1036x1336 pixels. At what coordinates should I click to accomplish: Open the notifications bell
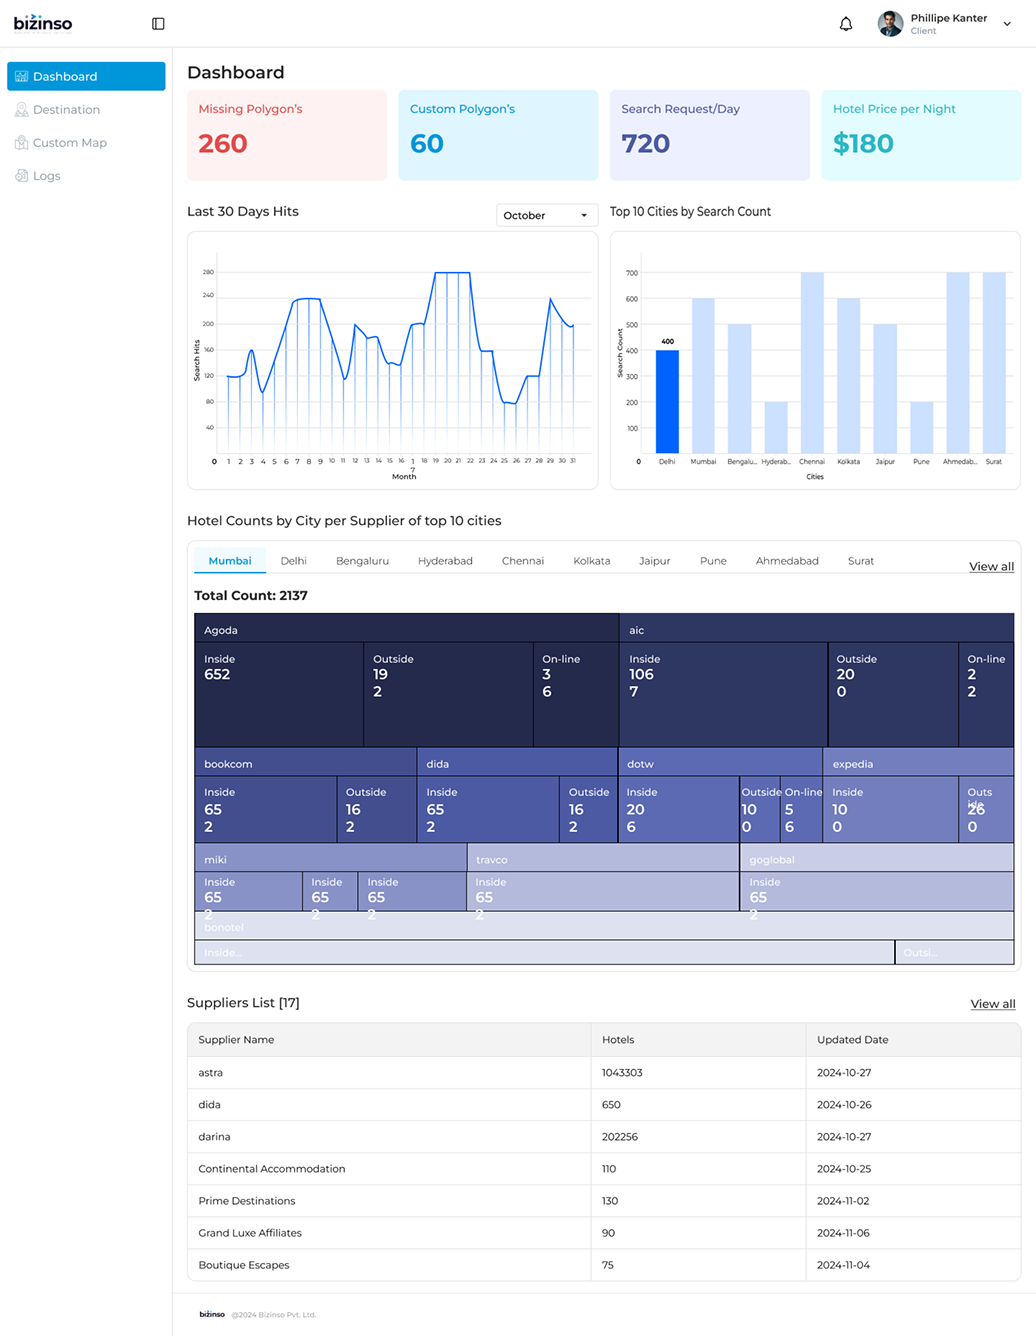[x=846, y=24]
